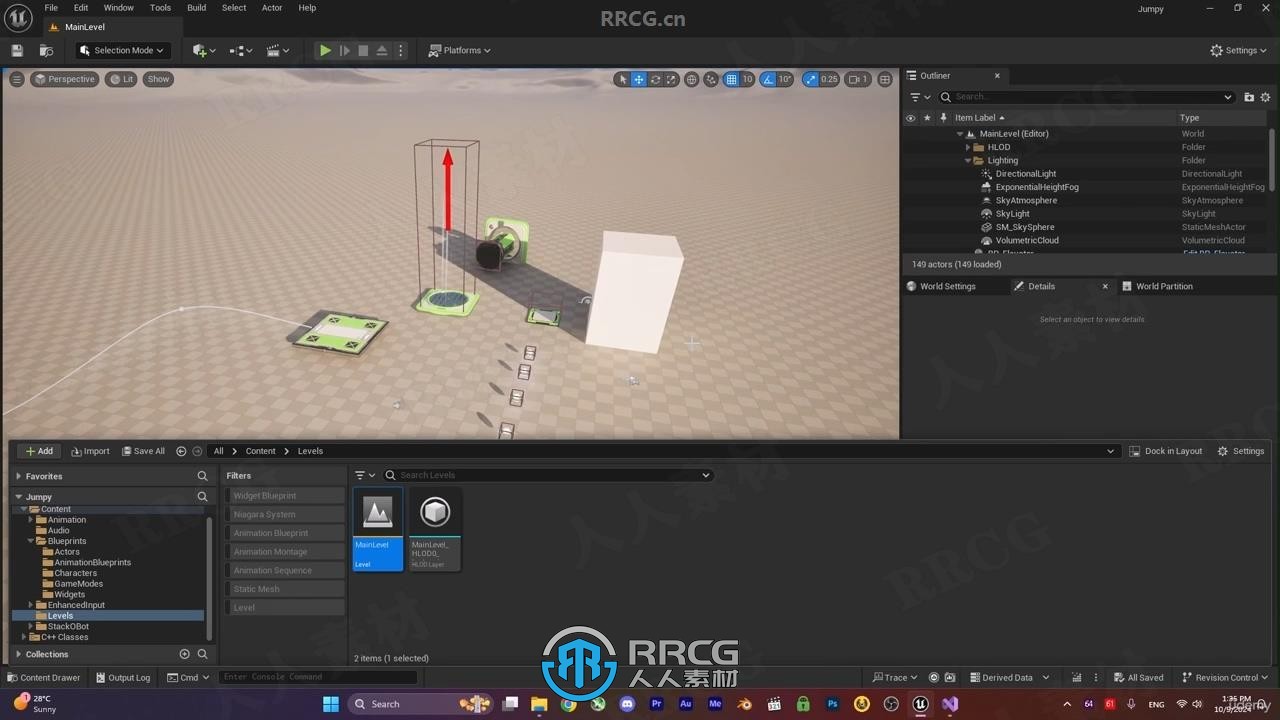The image size is (1280, 720).
Task: Open the Actor menu
Action: tap(272, 7)
